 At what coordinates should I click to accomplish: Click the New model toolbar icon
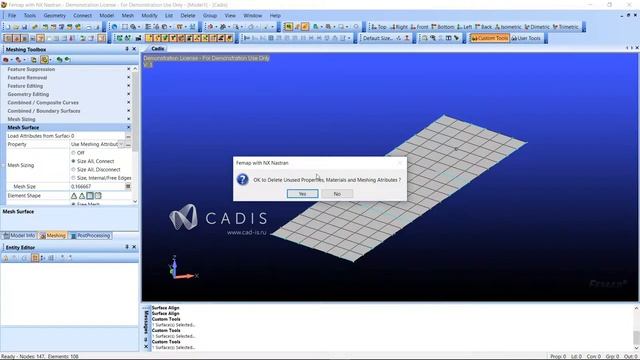point(8,27)
